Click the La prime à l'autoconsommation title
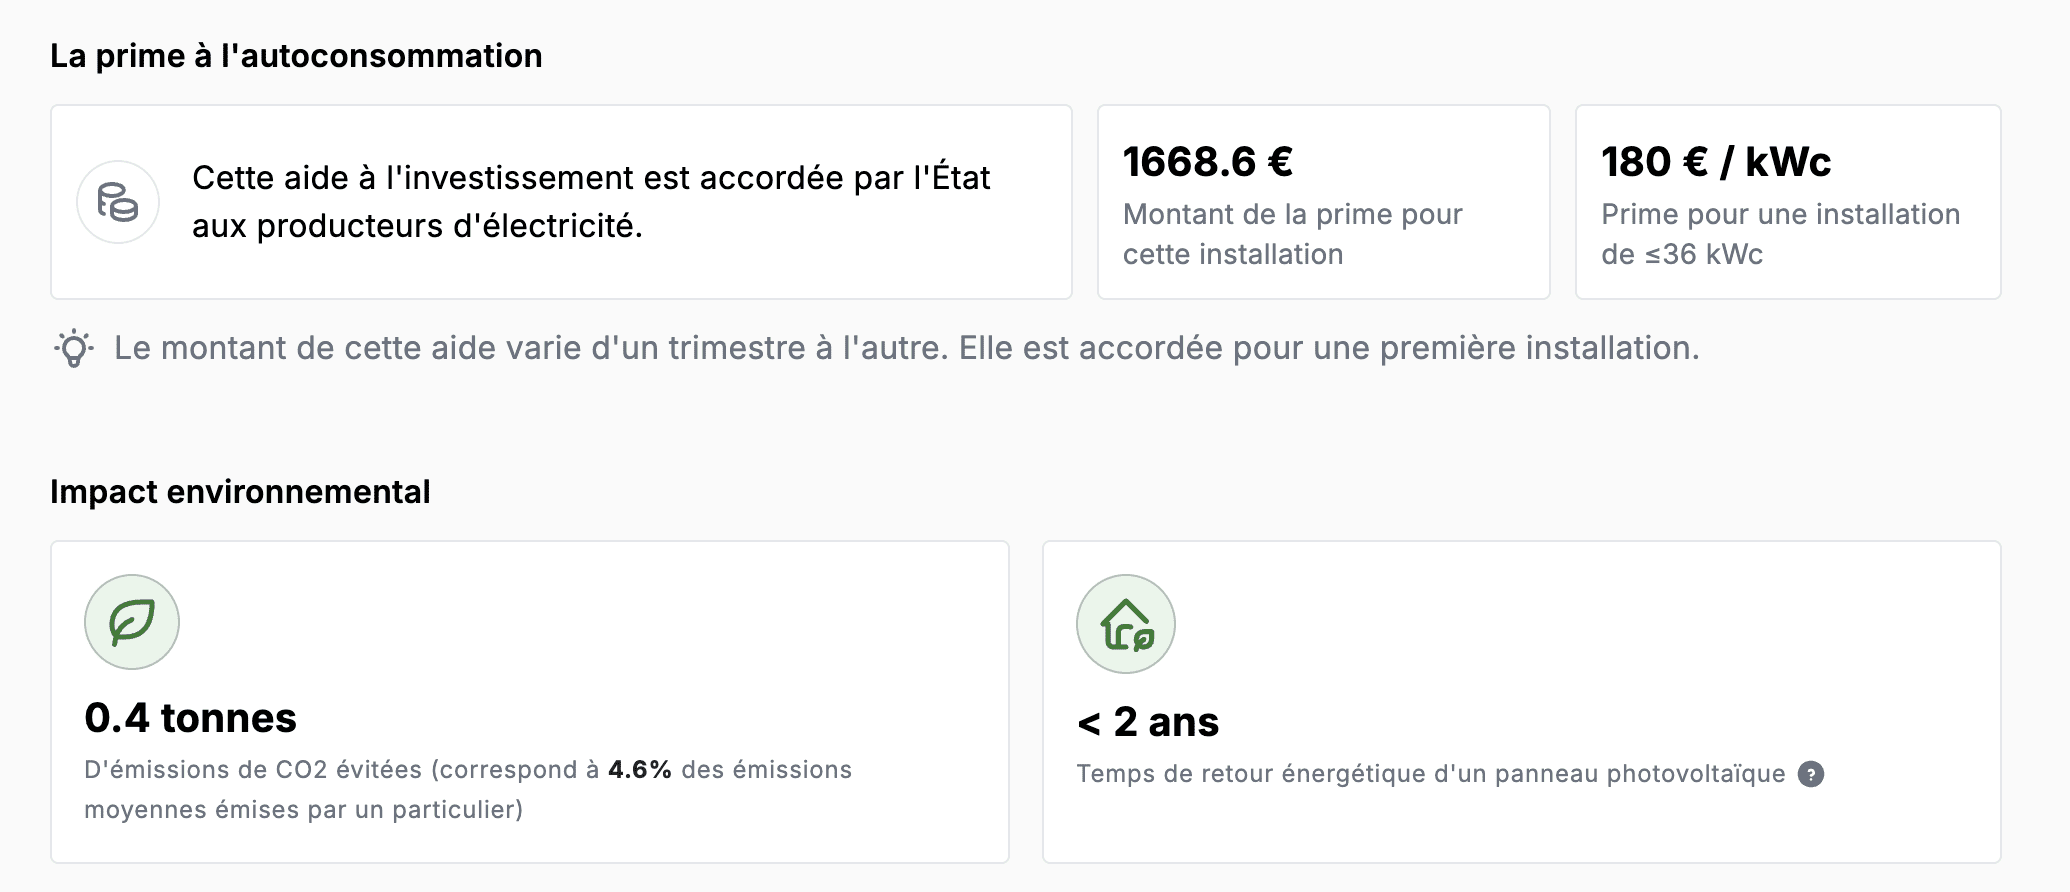The image size is (2070, 892). [x=296, y=56]
